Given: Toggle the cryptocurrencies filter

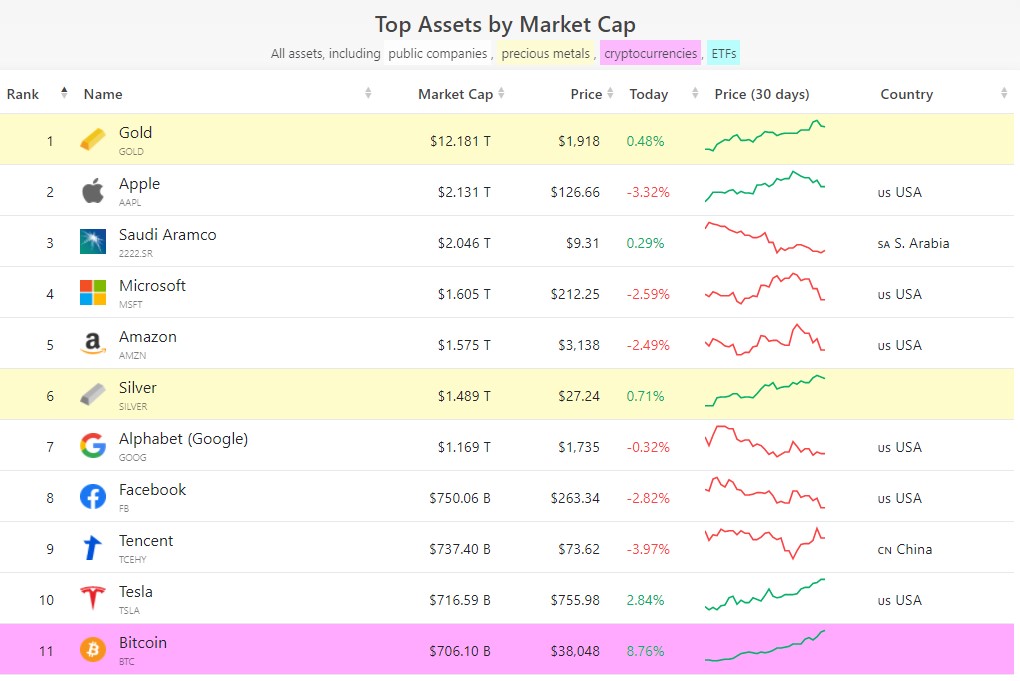Looking at the screenshot, I should tap(649, 53).
